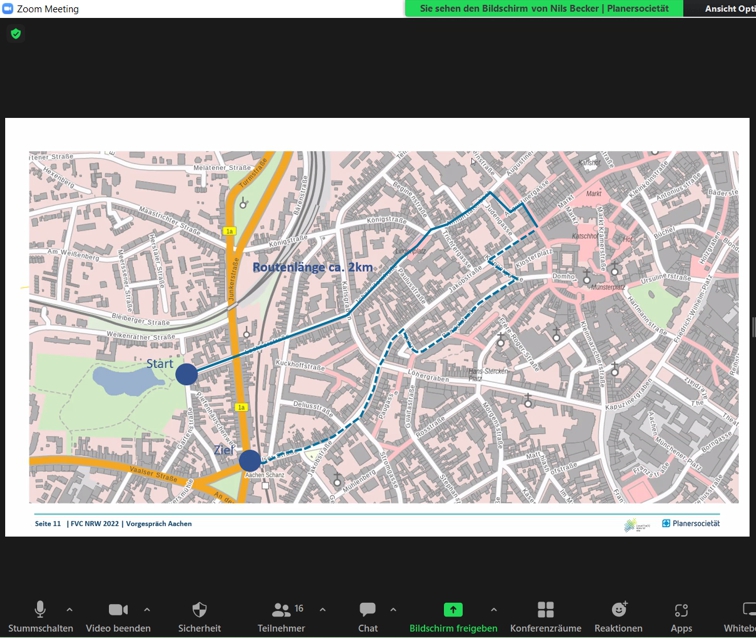Viewport: 756px width, 638px height.
Task: Click the Planersocietät logo on the slide
Action: tap(690, 523)
